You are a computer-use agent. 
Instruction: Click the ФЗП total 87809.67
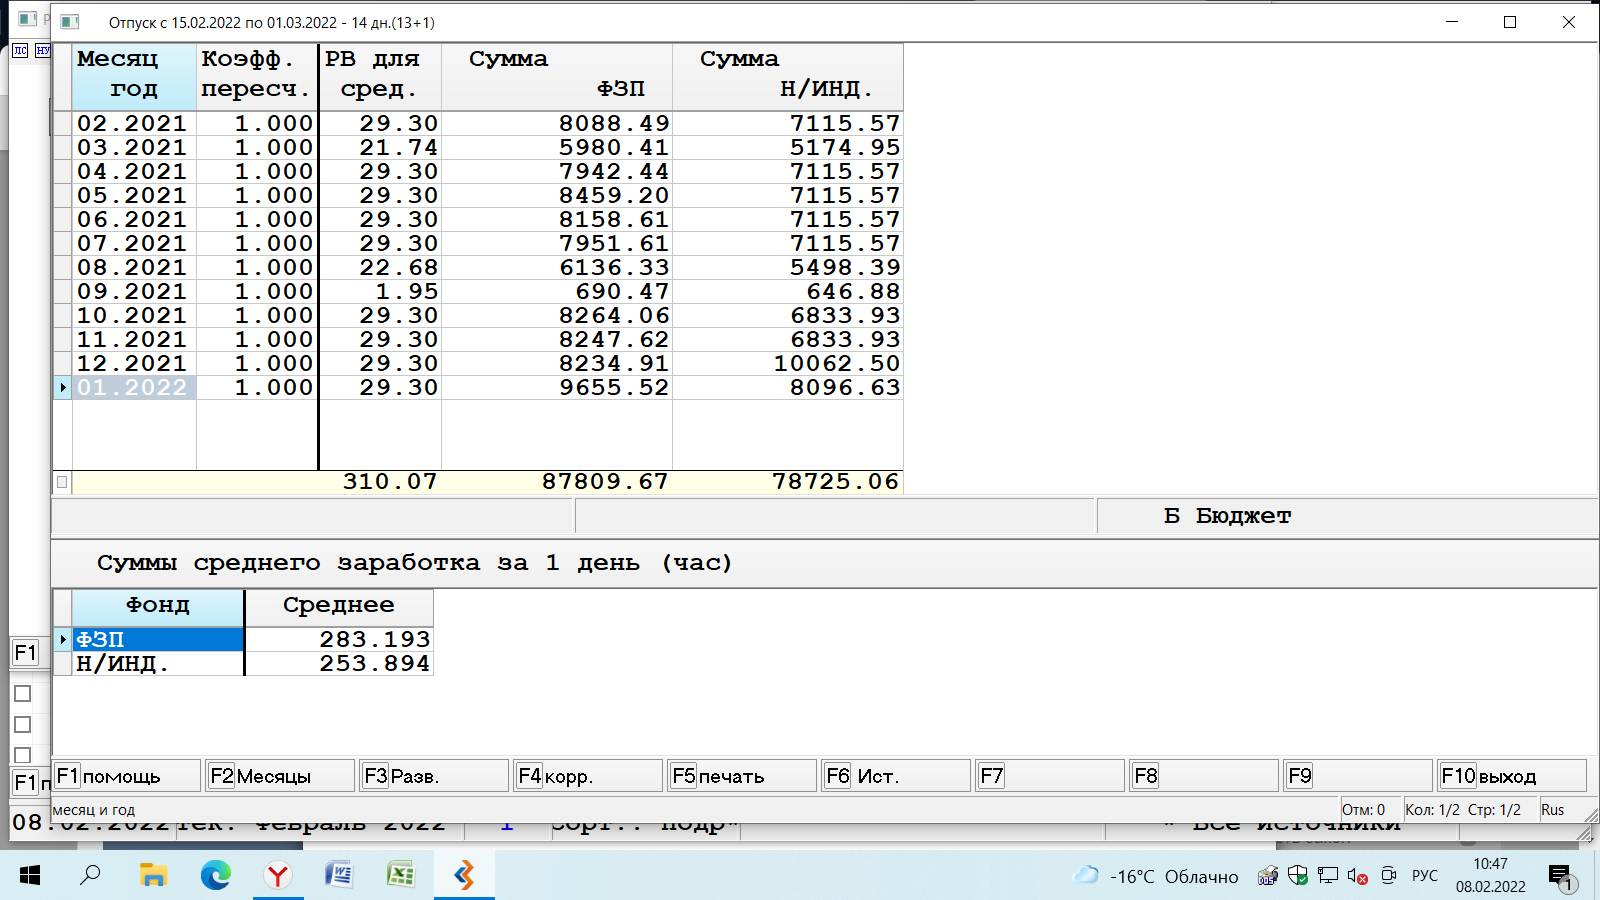(x=605, y=481)
